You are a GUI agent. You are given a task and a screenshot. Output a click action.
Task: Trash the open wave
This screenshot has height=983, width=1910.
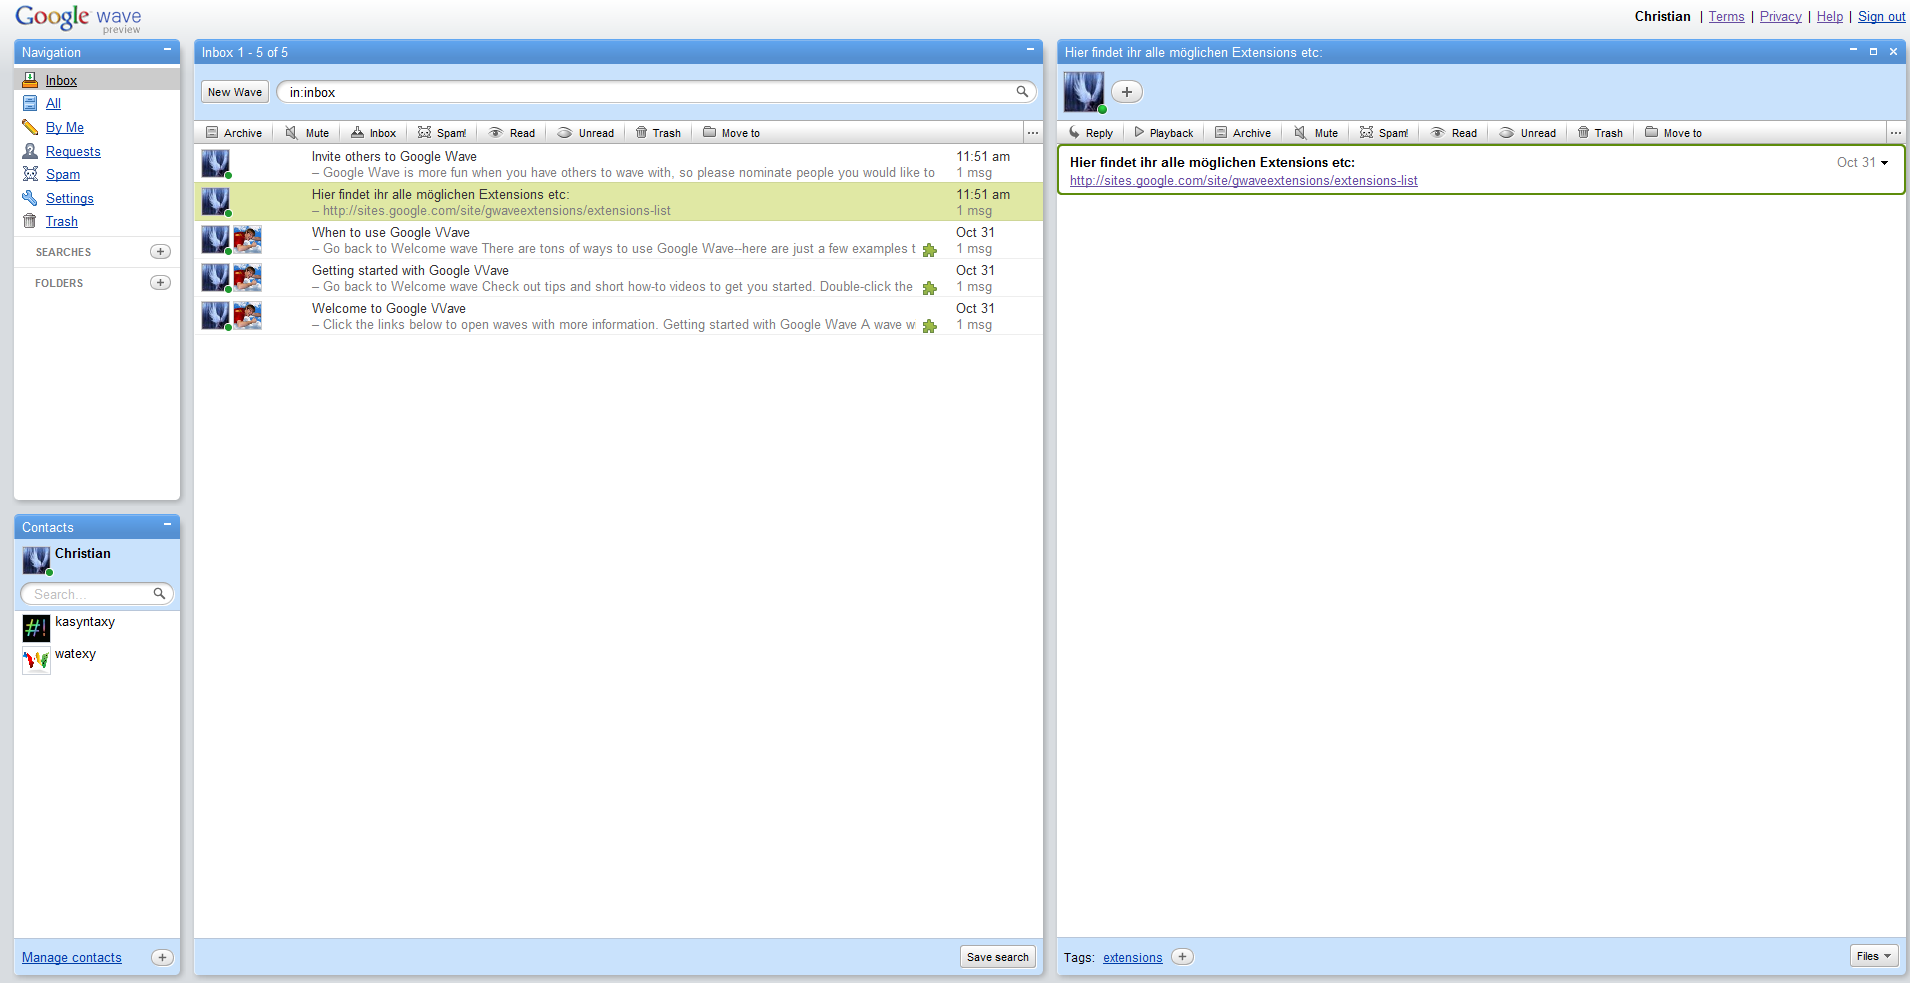pos(1600,133)
